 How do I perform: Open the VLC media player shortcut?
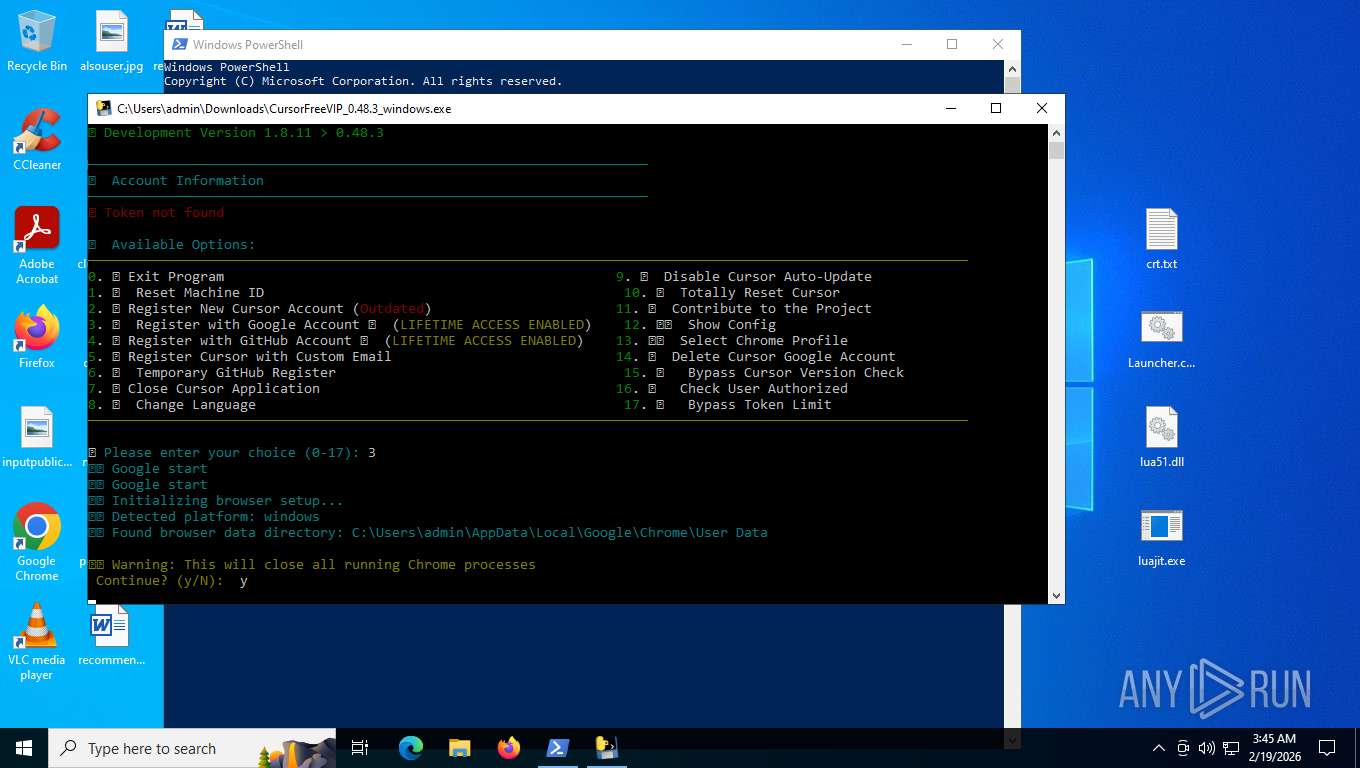pyautogui.click(x=37, y=641)
